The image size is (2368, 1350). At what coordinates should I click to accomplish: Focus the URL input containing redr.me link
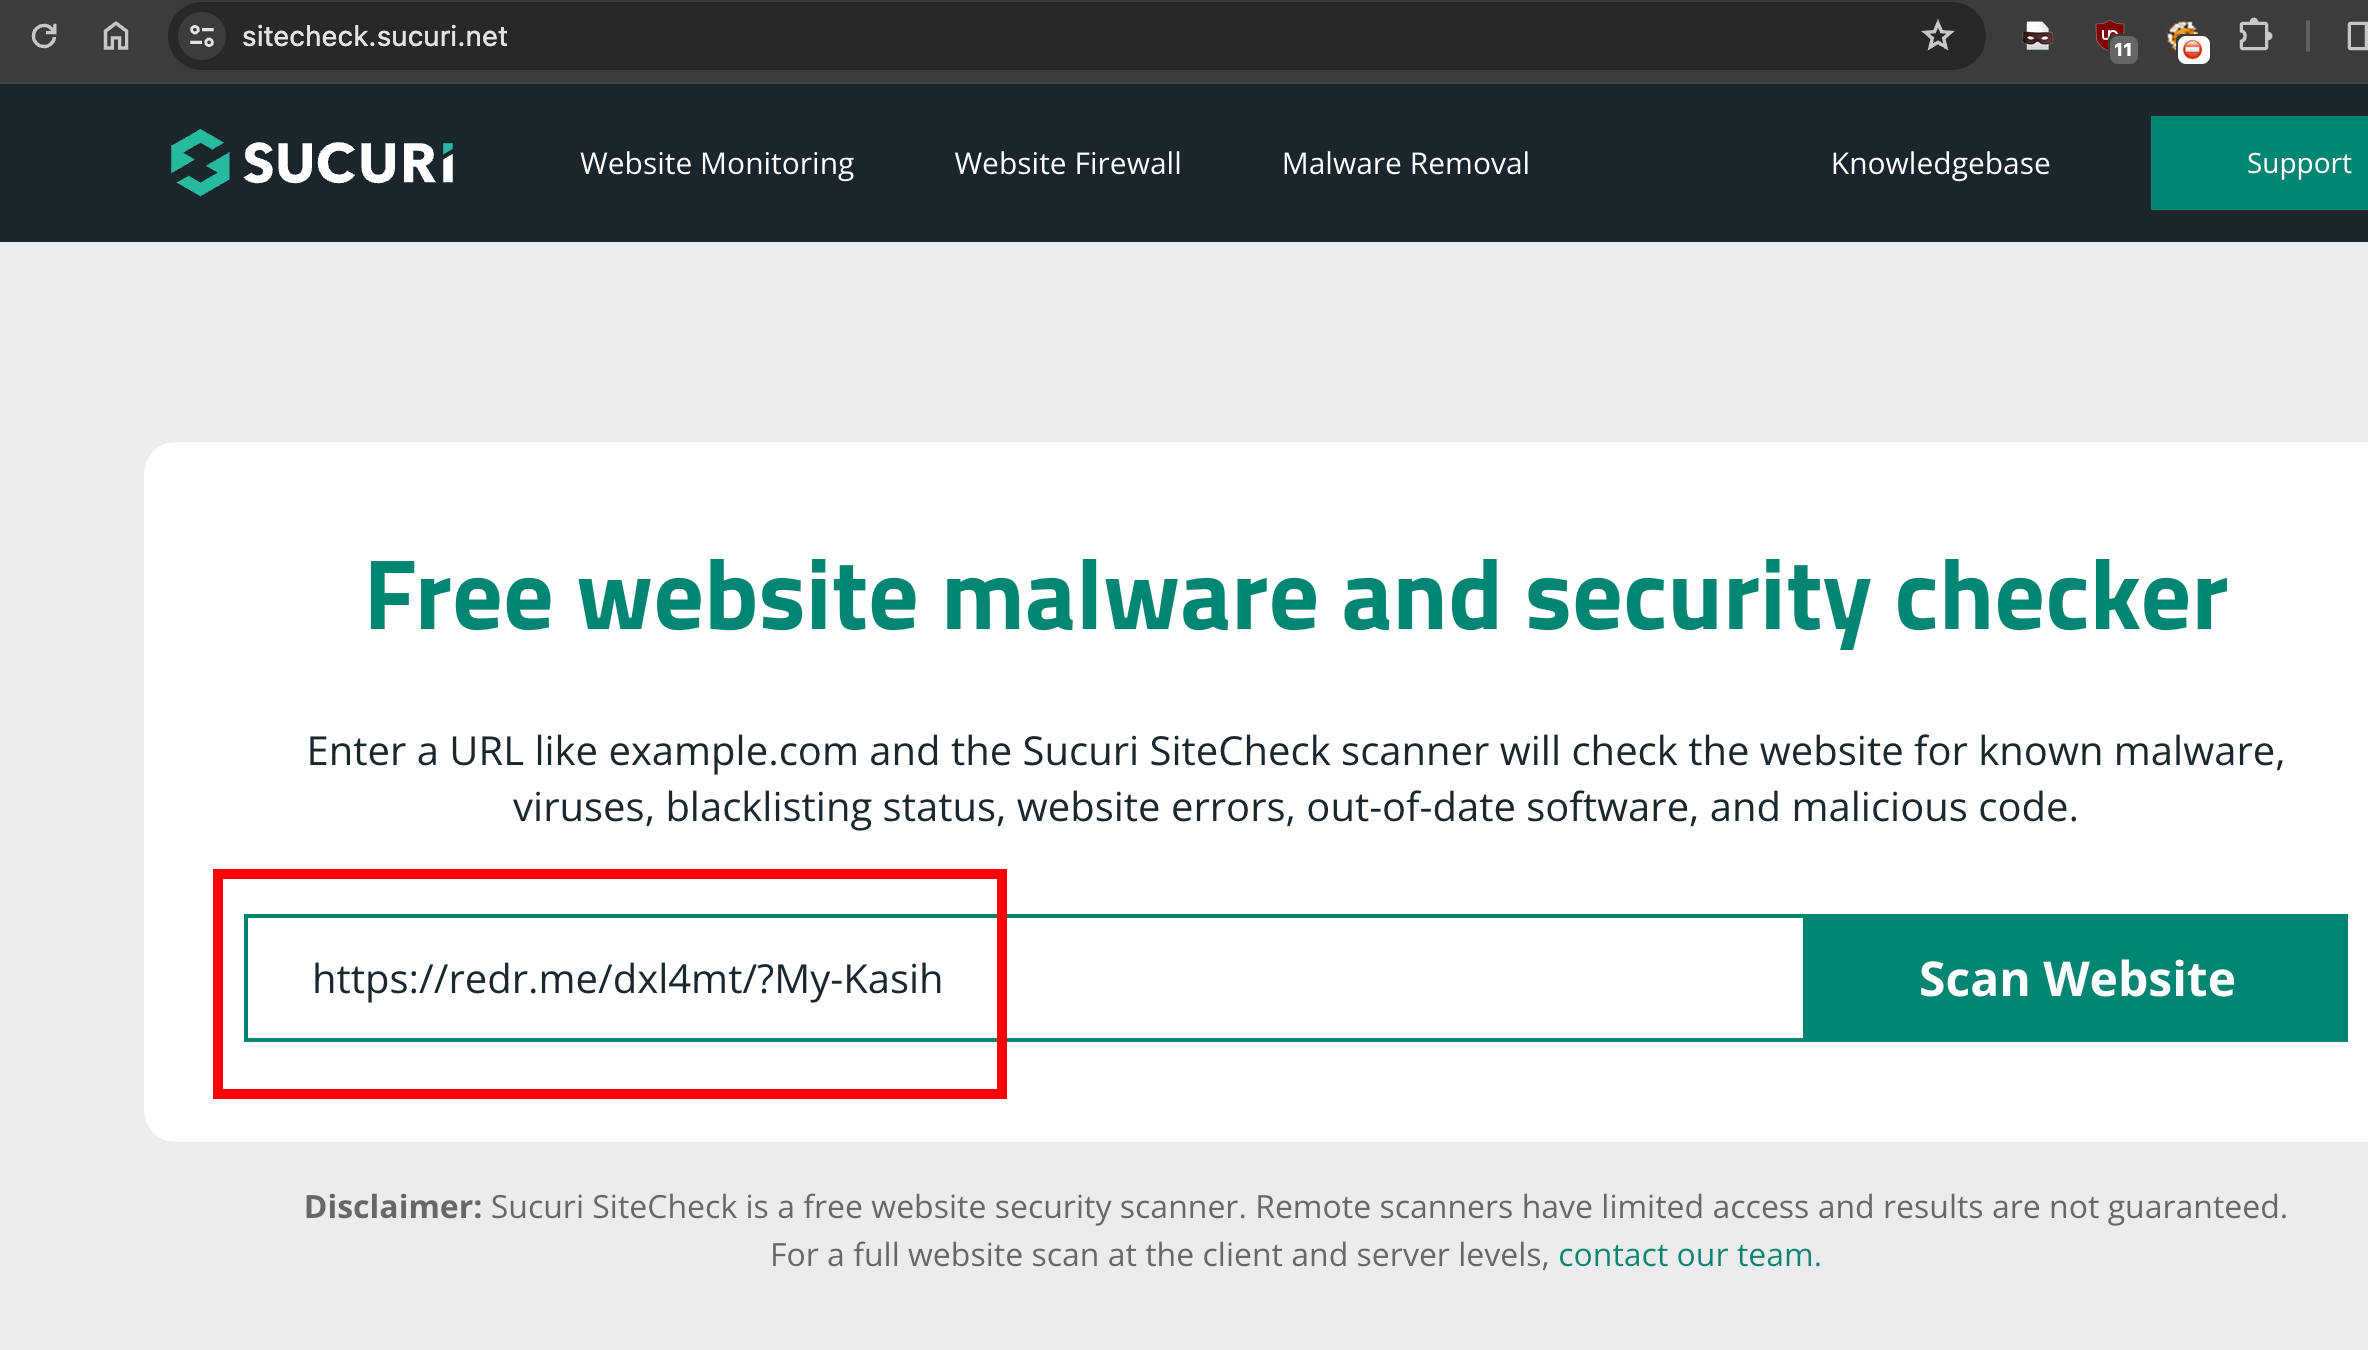pyautogui.click(x=1024, y=978)
